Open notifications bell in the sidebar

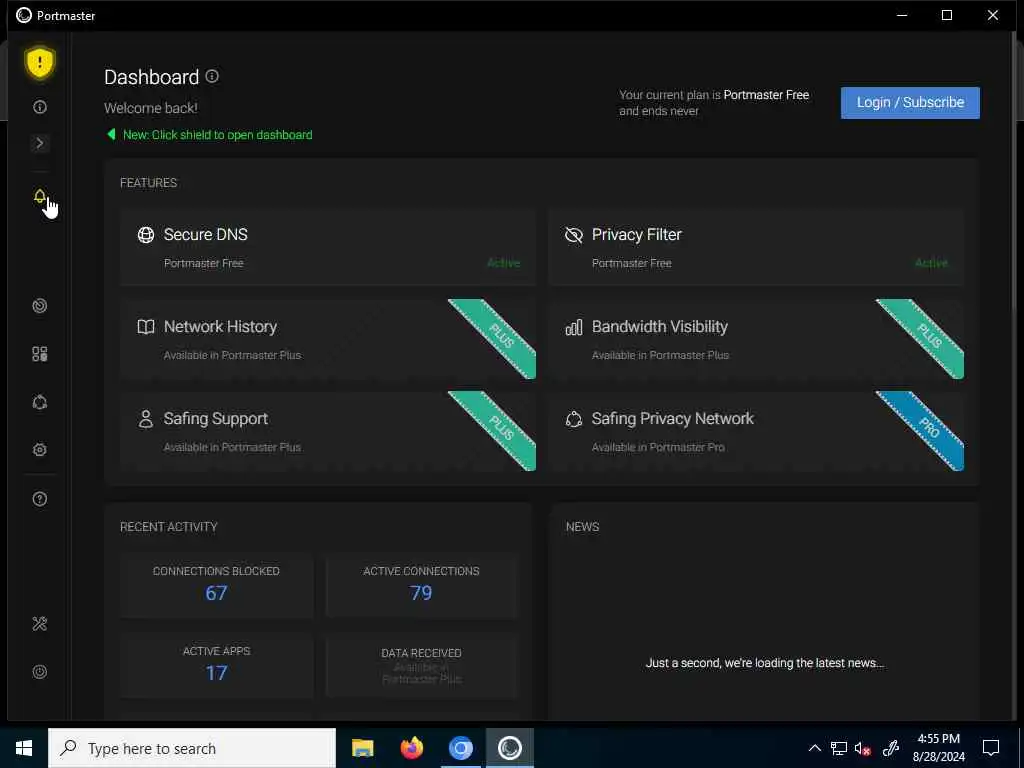pos(40,196)
